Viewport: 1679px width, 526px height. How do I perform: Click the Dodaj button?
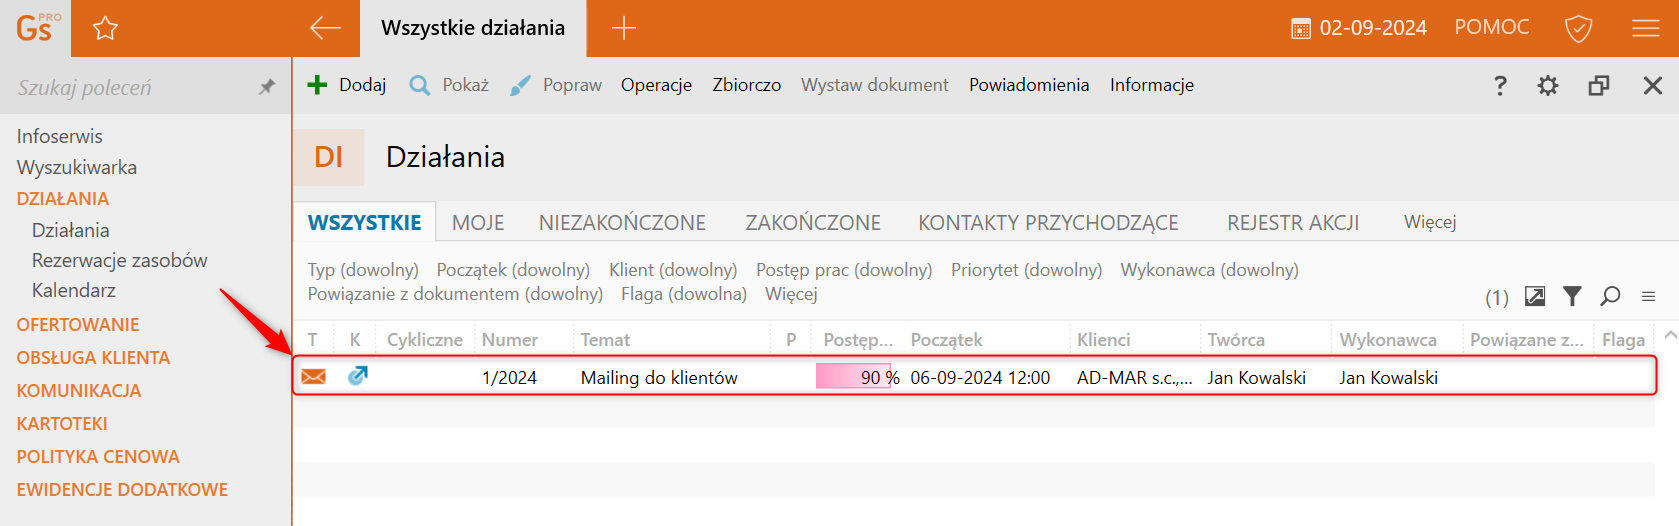346,85
